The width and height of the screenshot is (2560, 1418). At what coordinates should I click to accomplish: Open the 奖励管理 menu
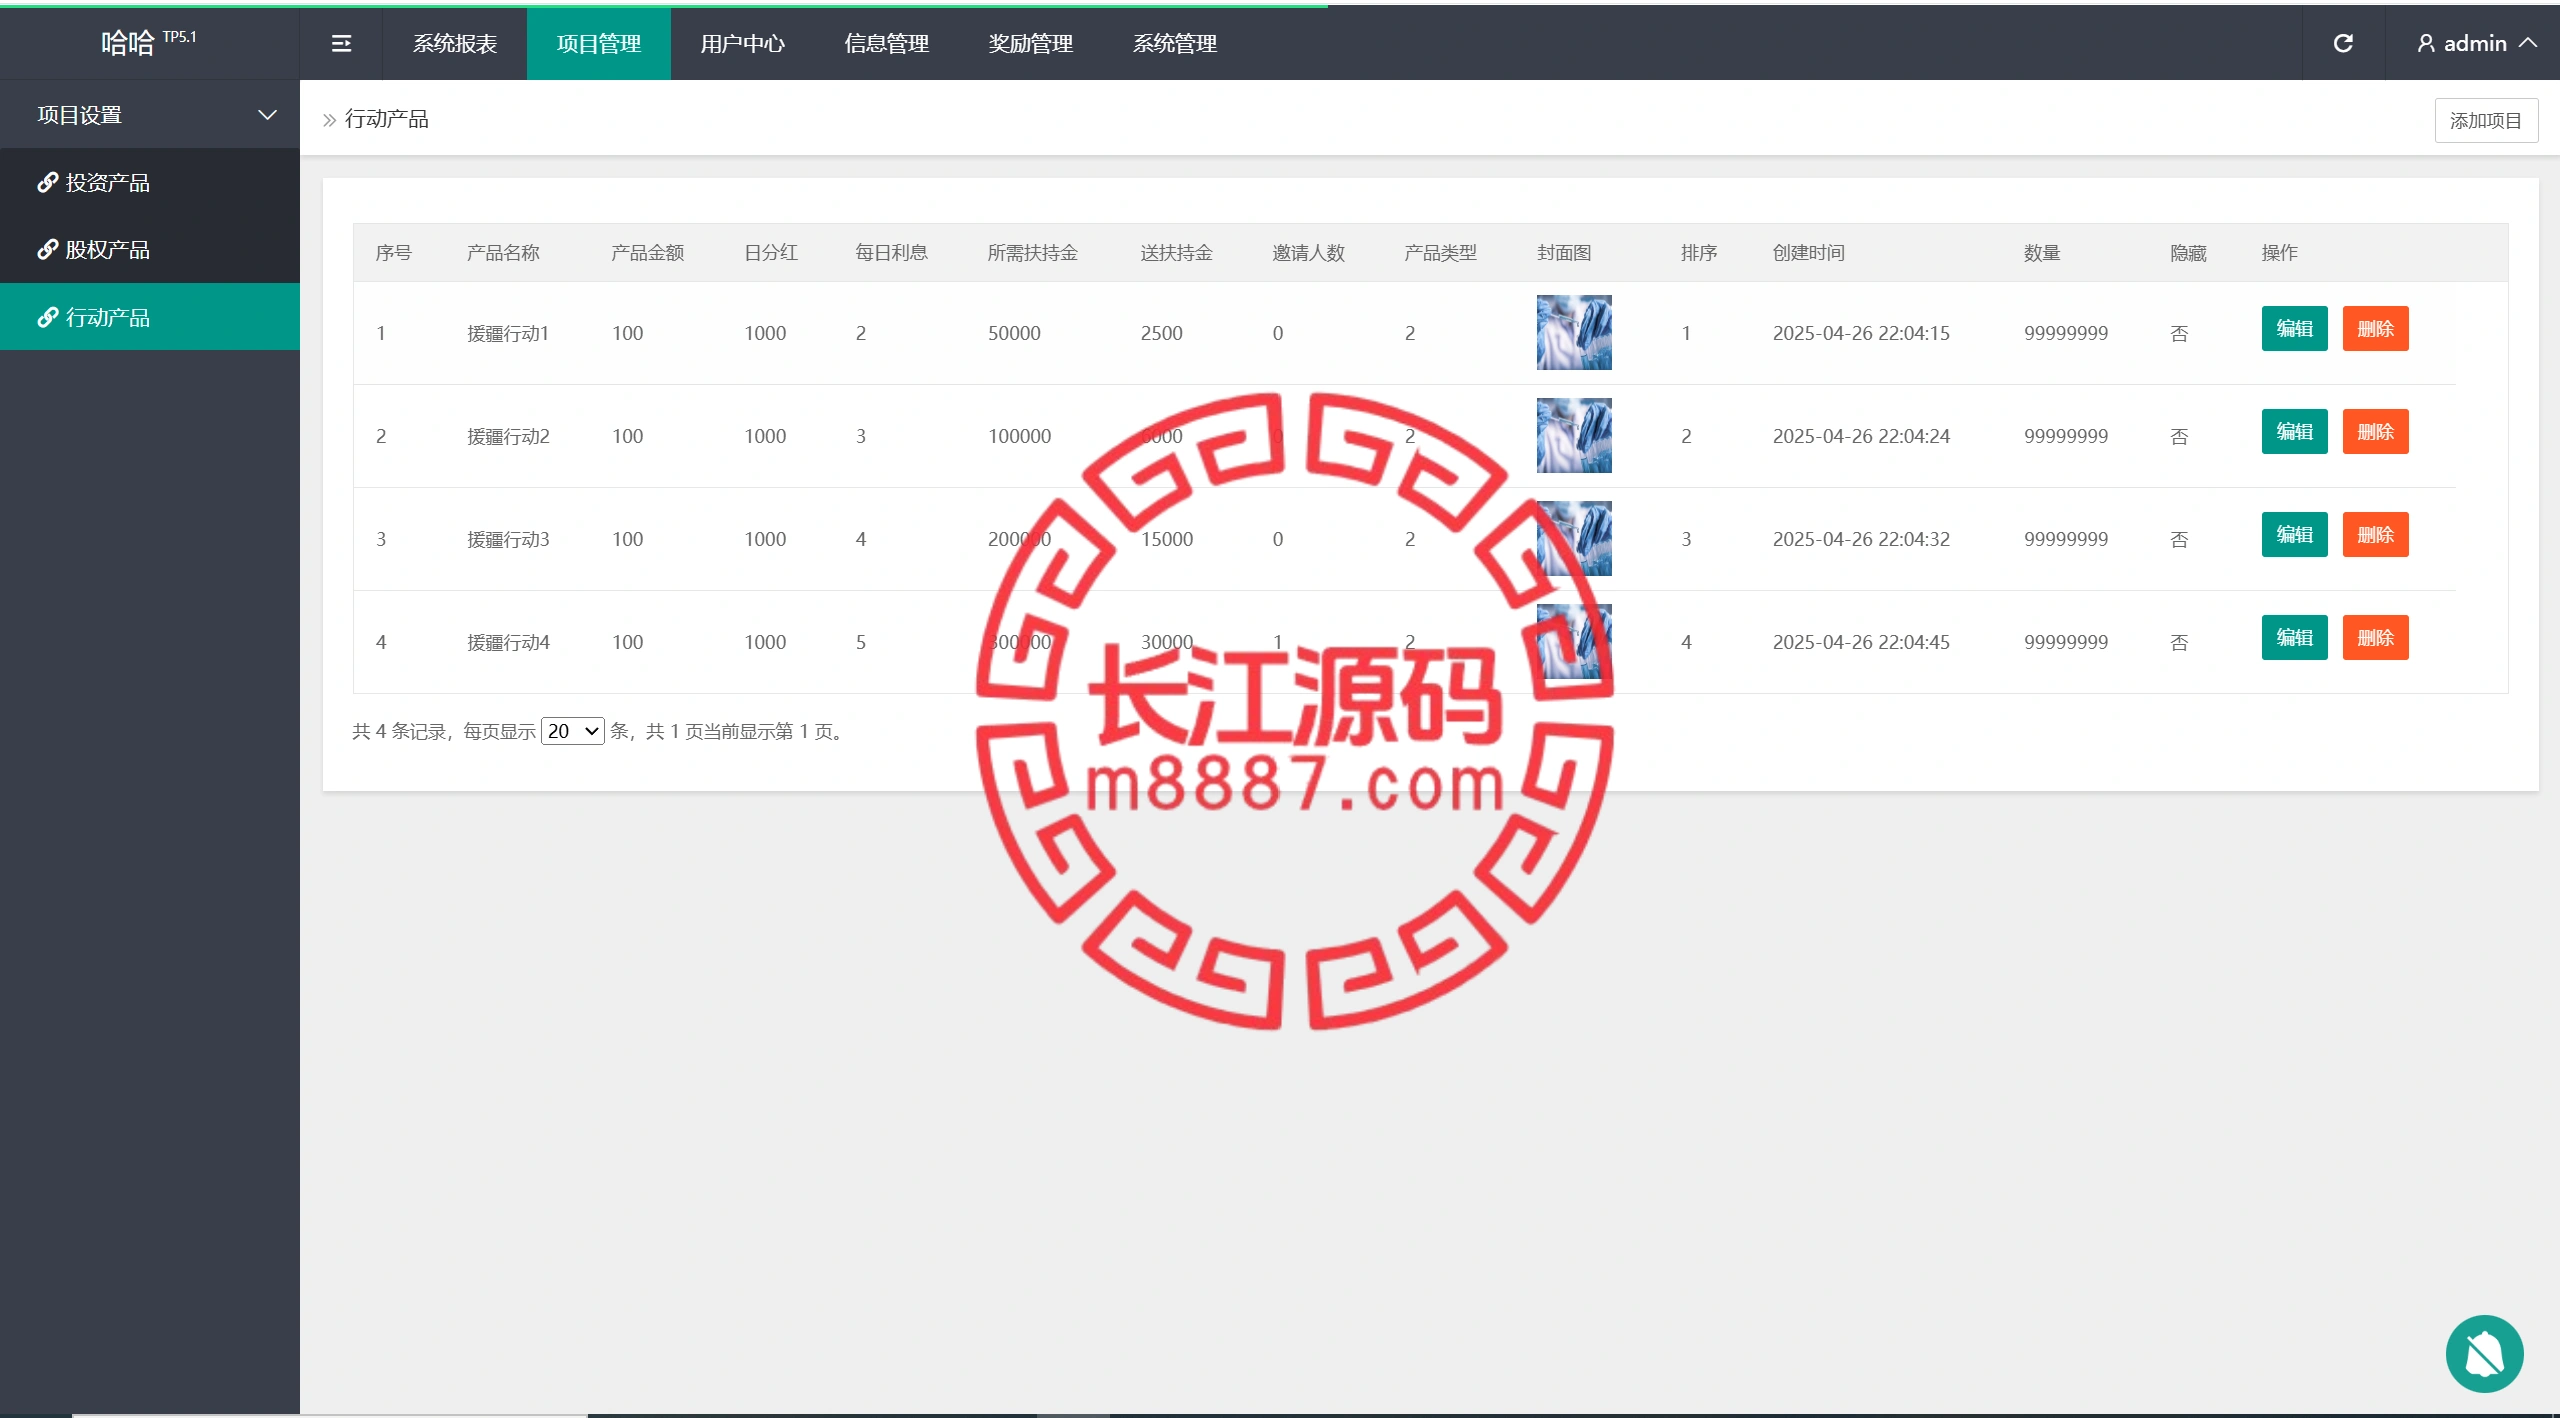[1031, 43]
